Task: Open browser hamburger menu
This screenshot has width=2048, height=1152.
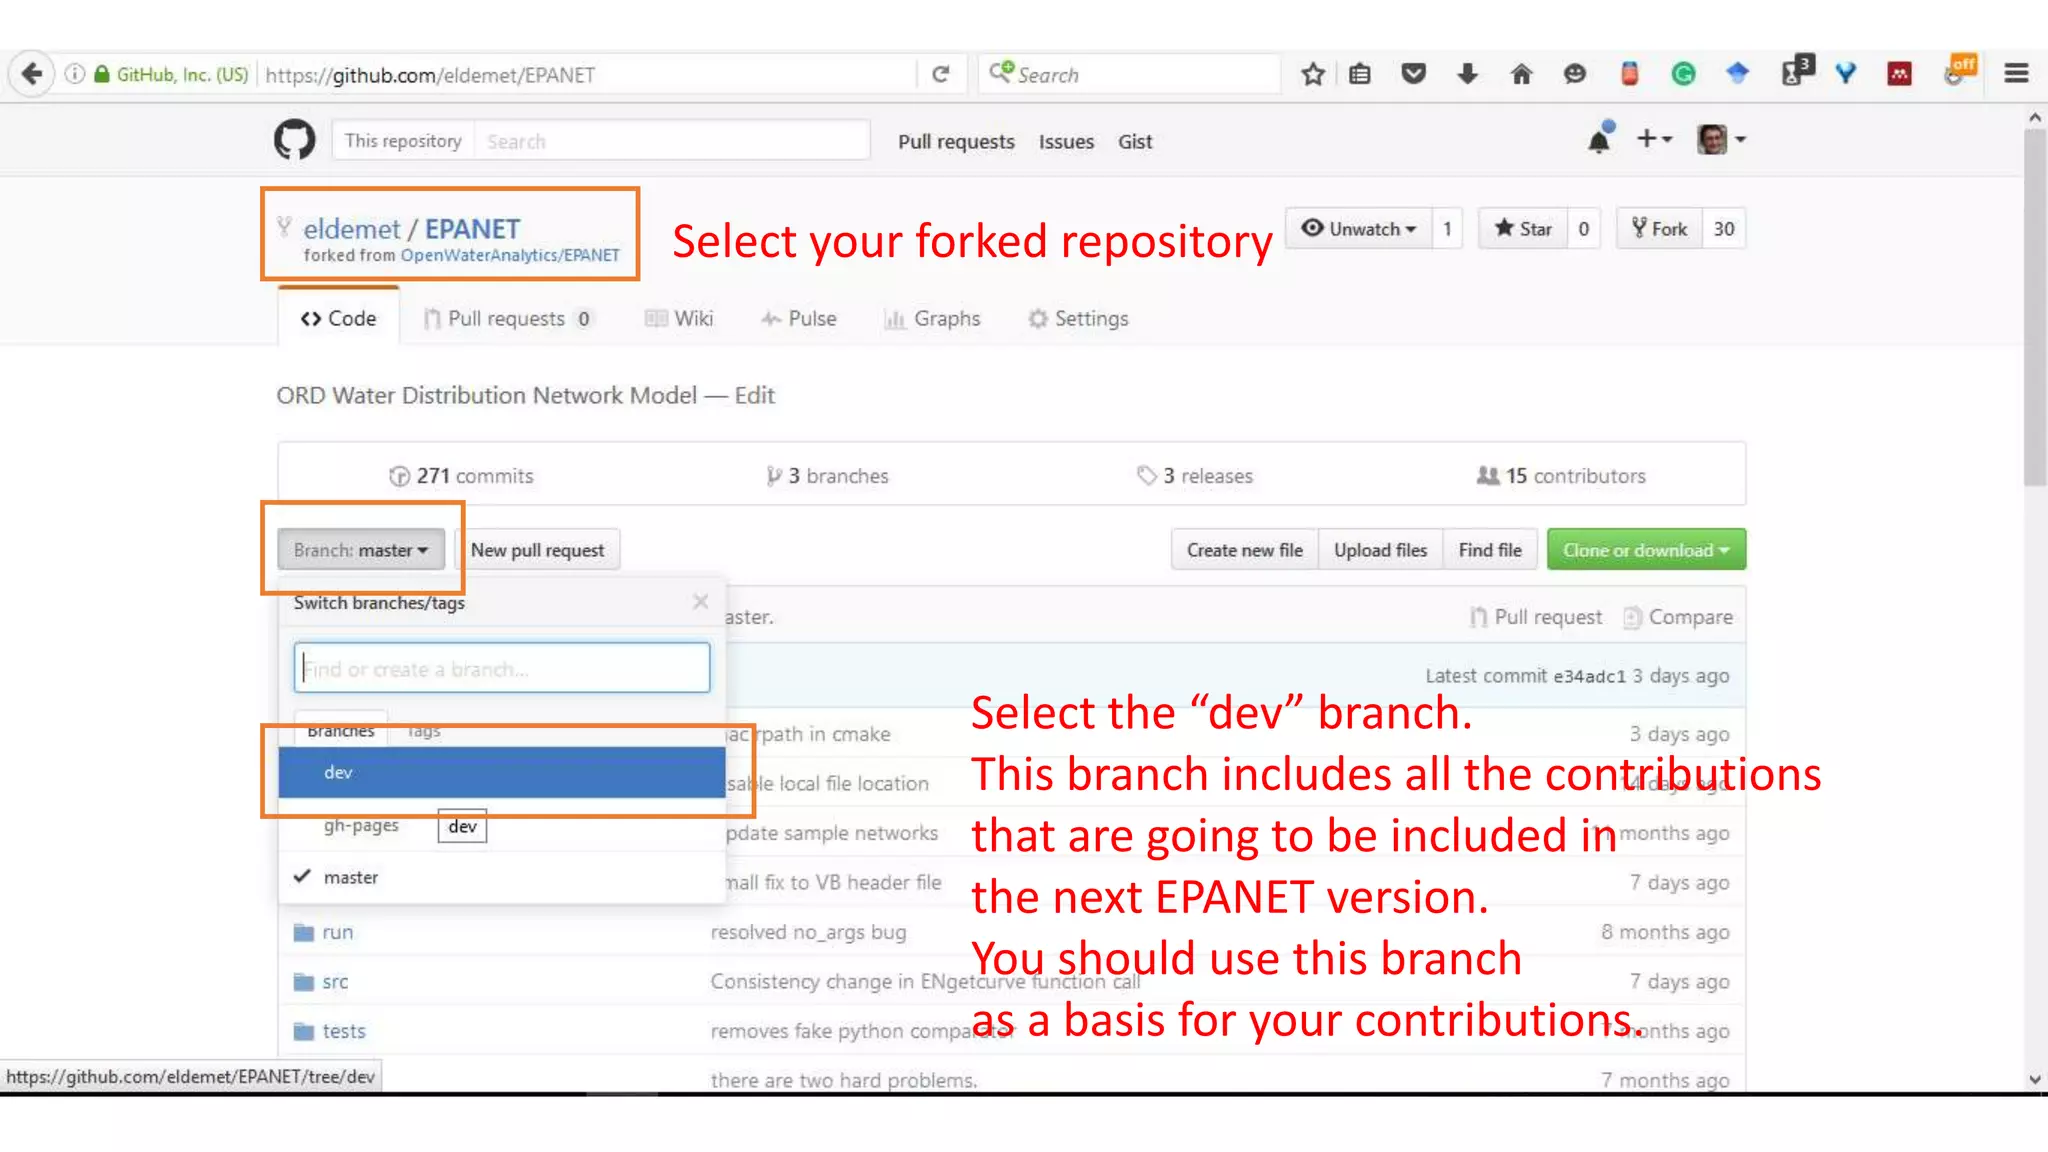Action: [x=2016, y=74]
